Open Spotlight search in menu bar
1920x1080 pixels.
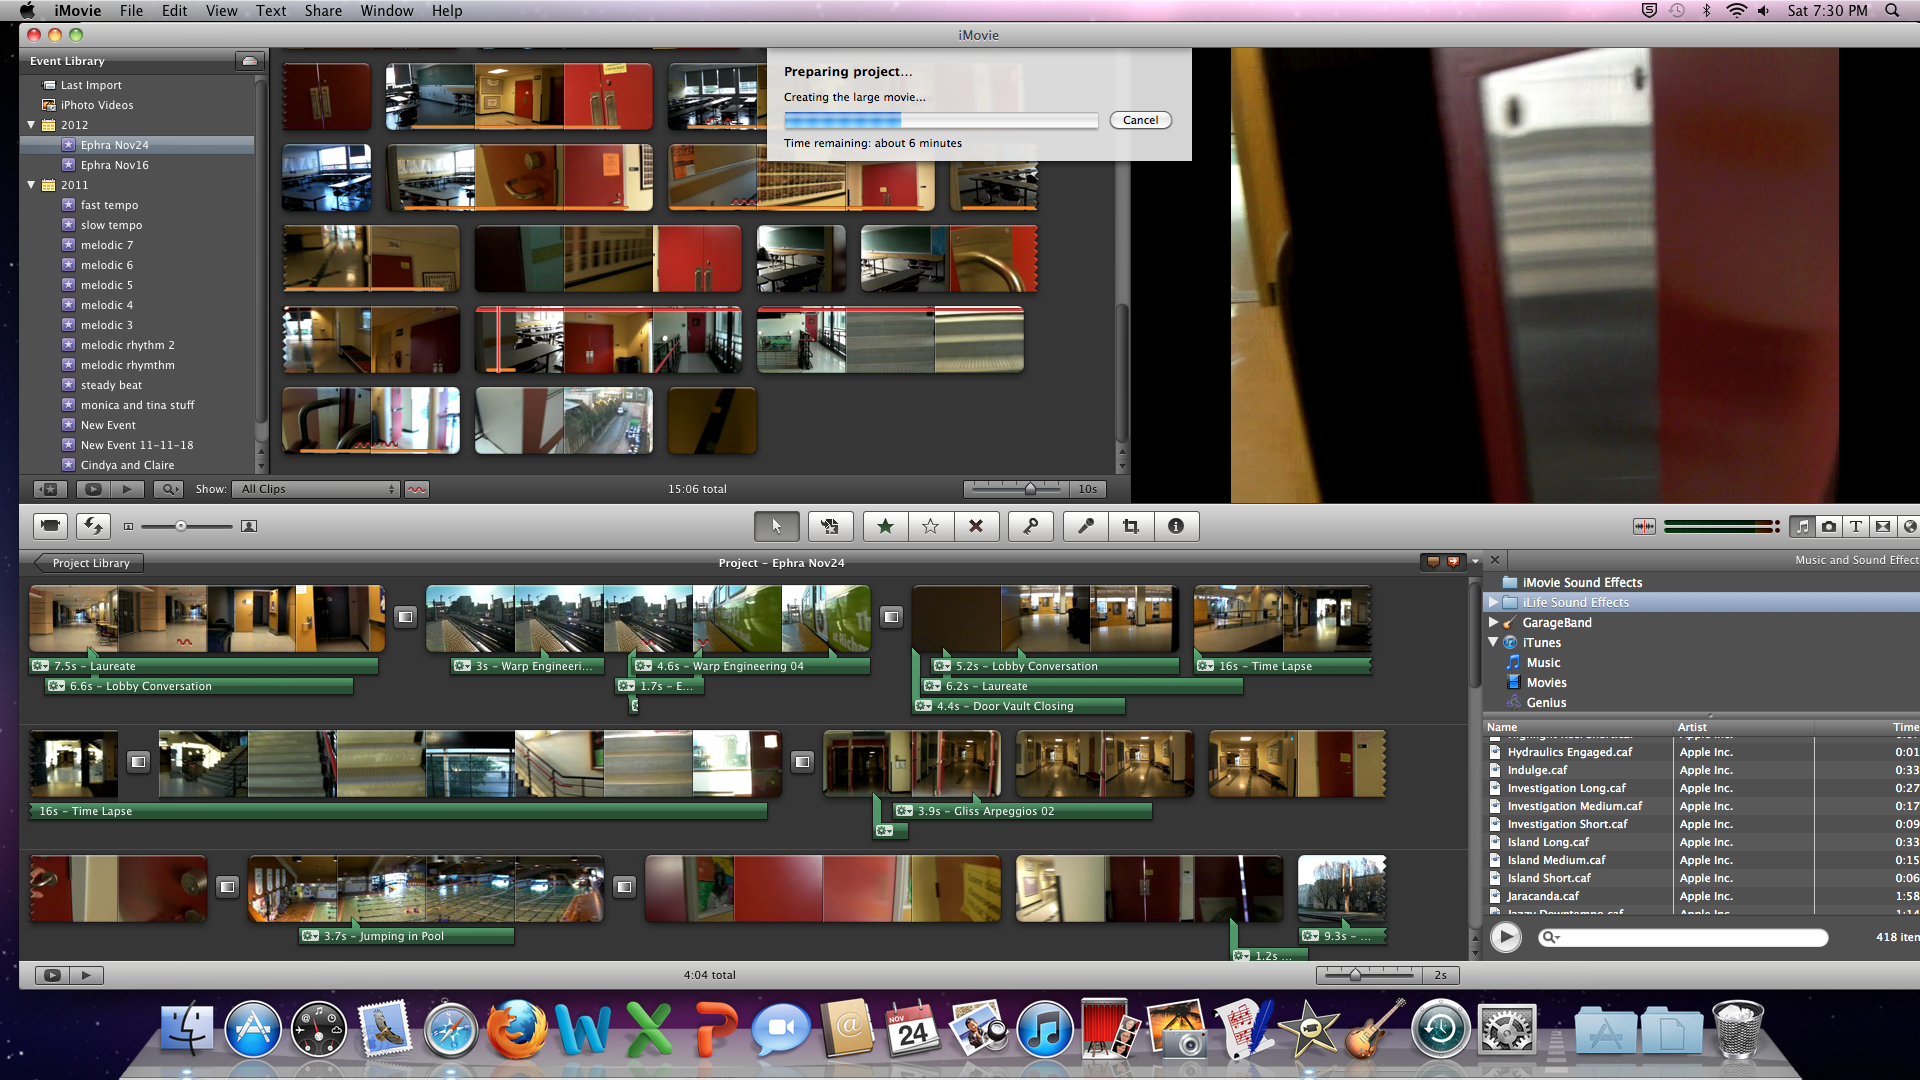point(1892,10)
